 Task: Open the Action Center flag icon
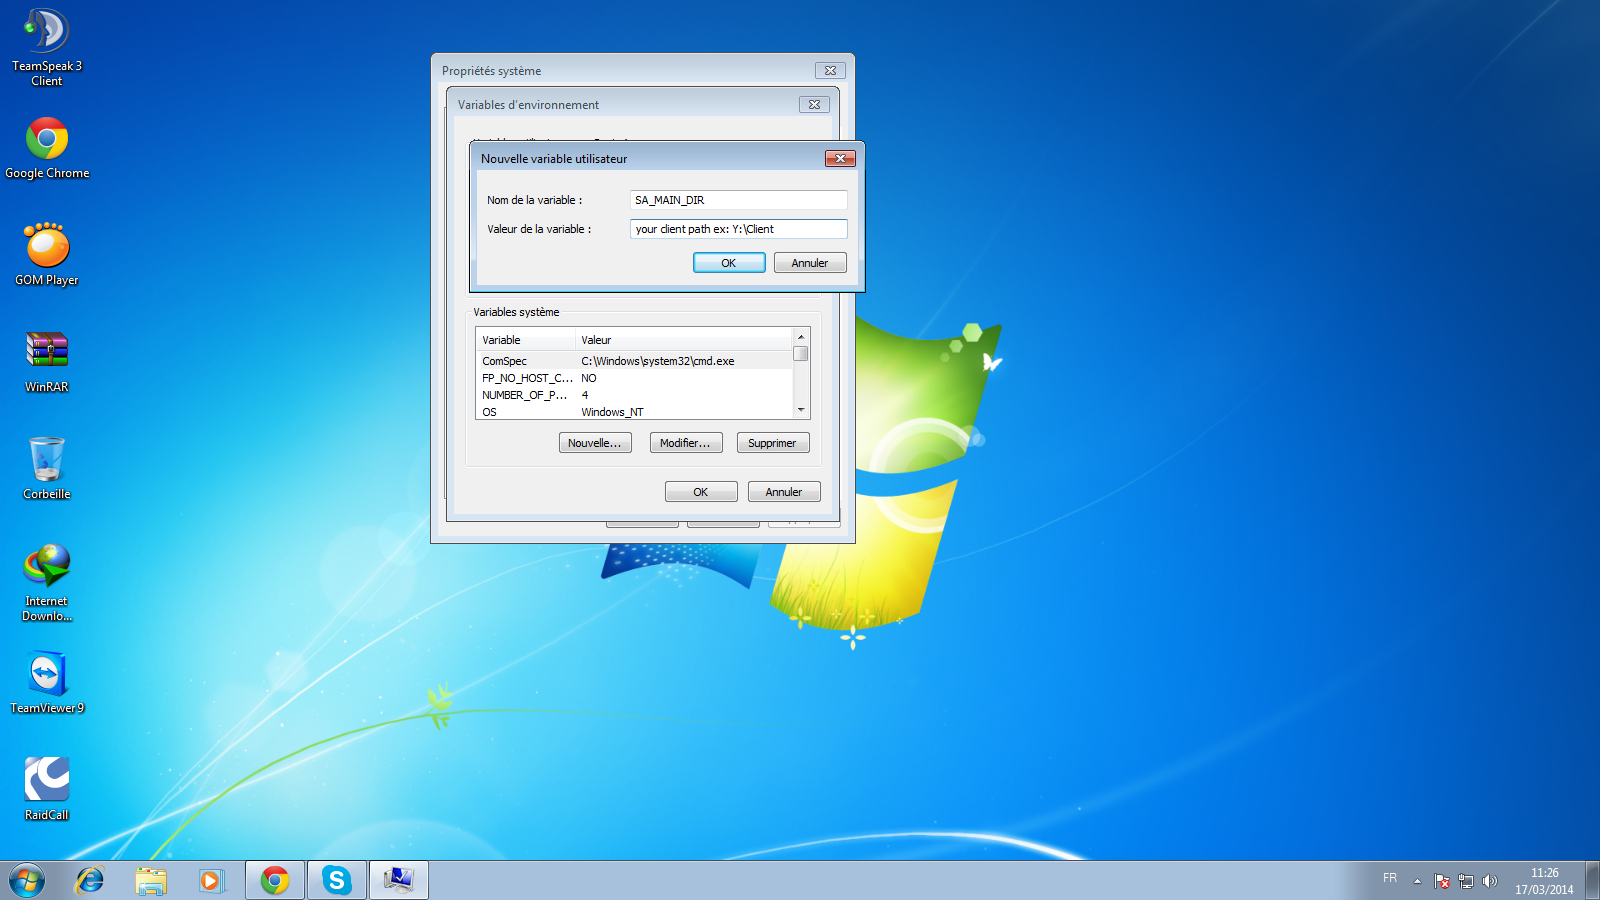pyautogui.click(x=1442, y=881)
